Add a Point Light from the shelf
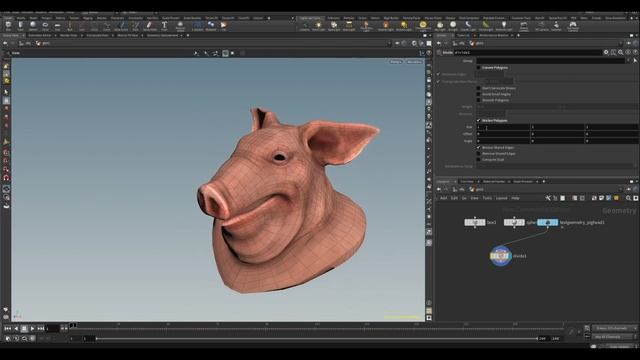The width and height of the screenshot is (640, 360). 318,26
